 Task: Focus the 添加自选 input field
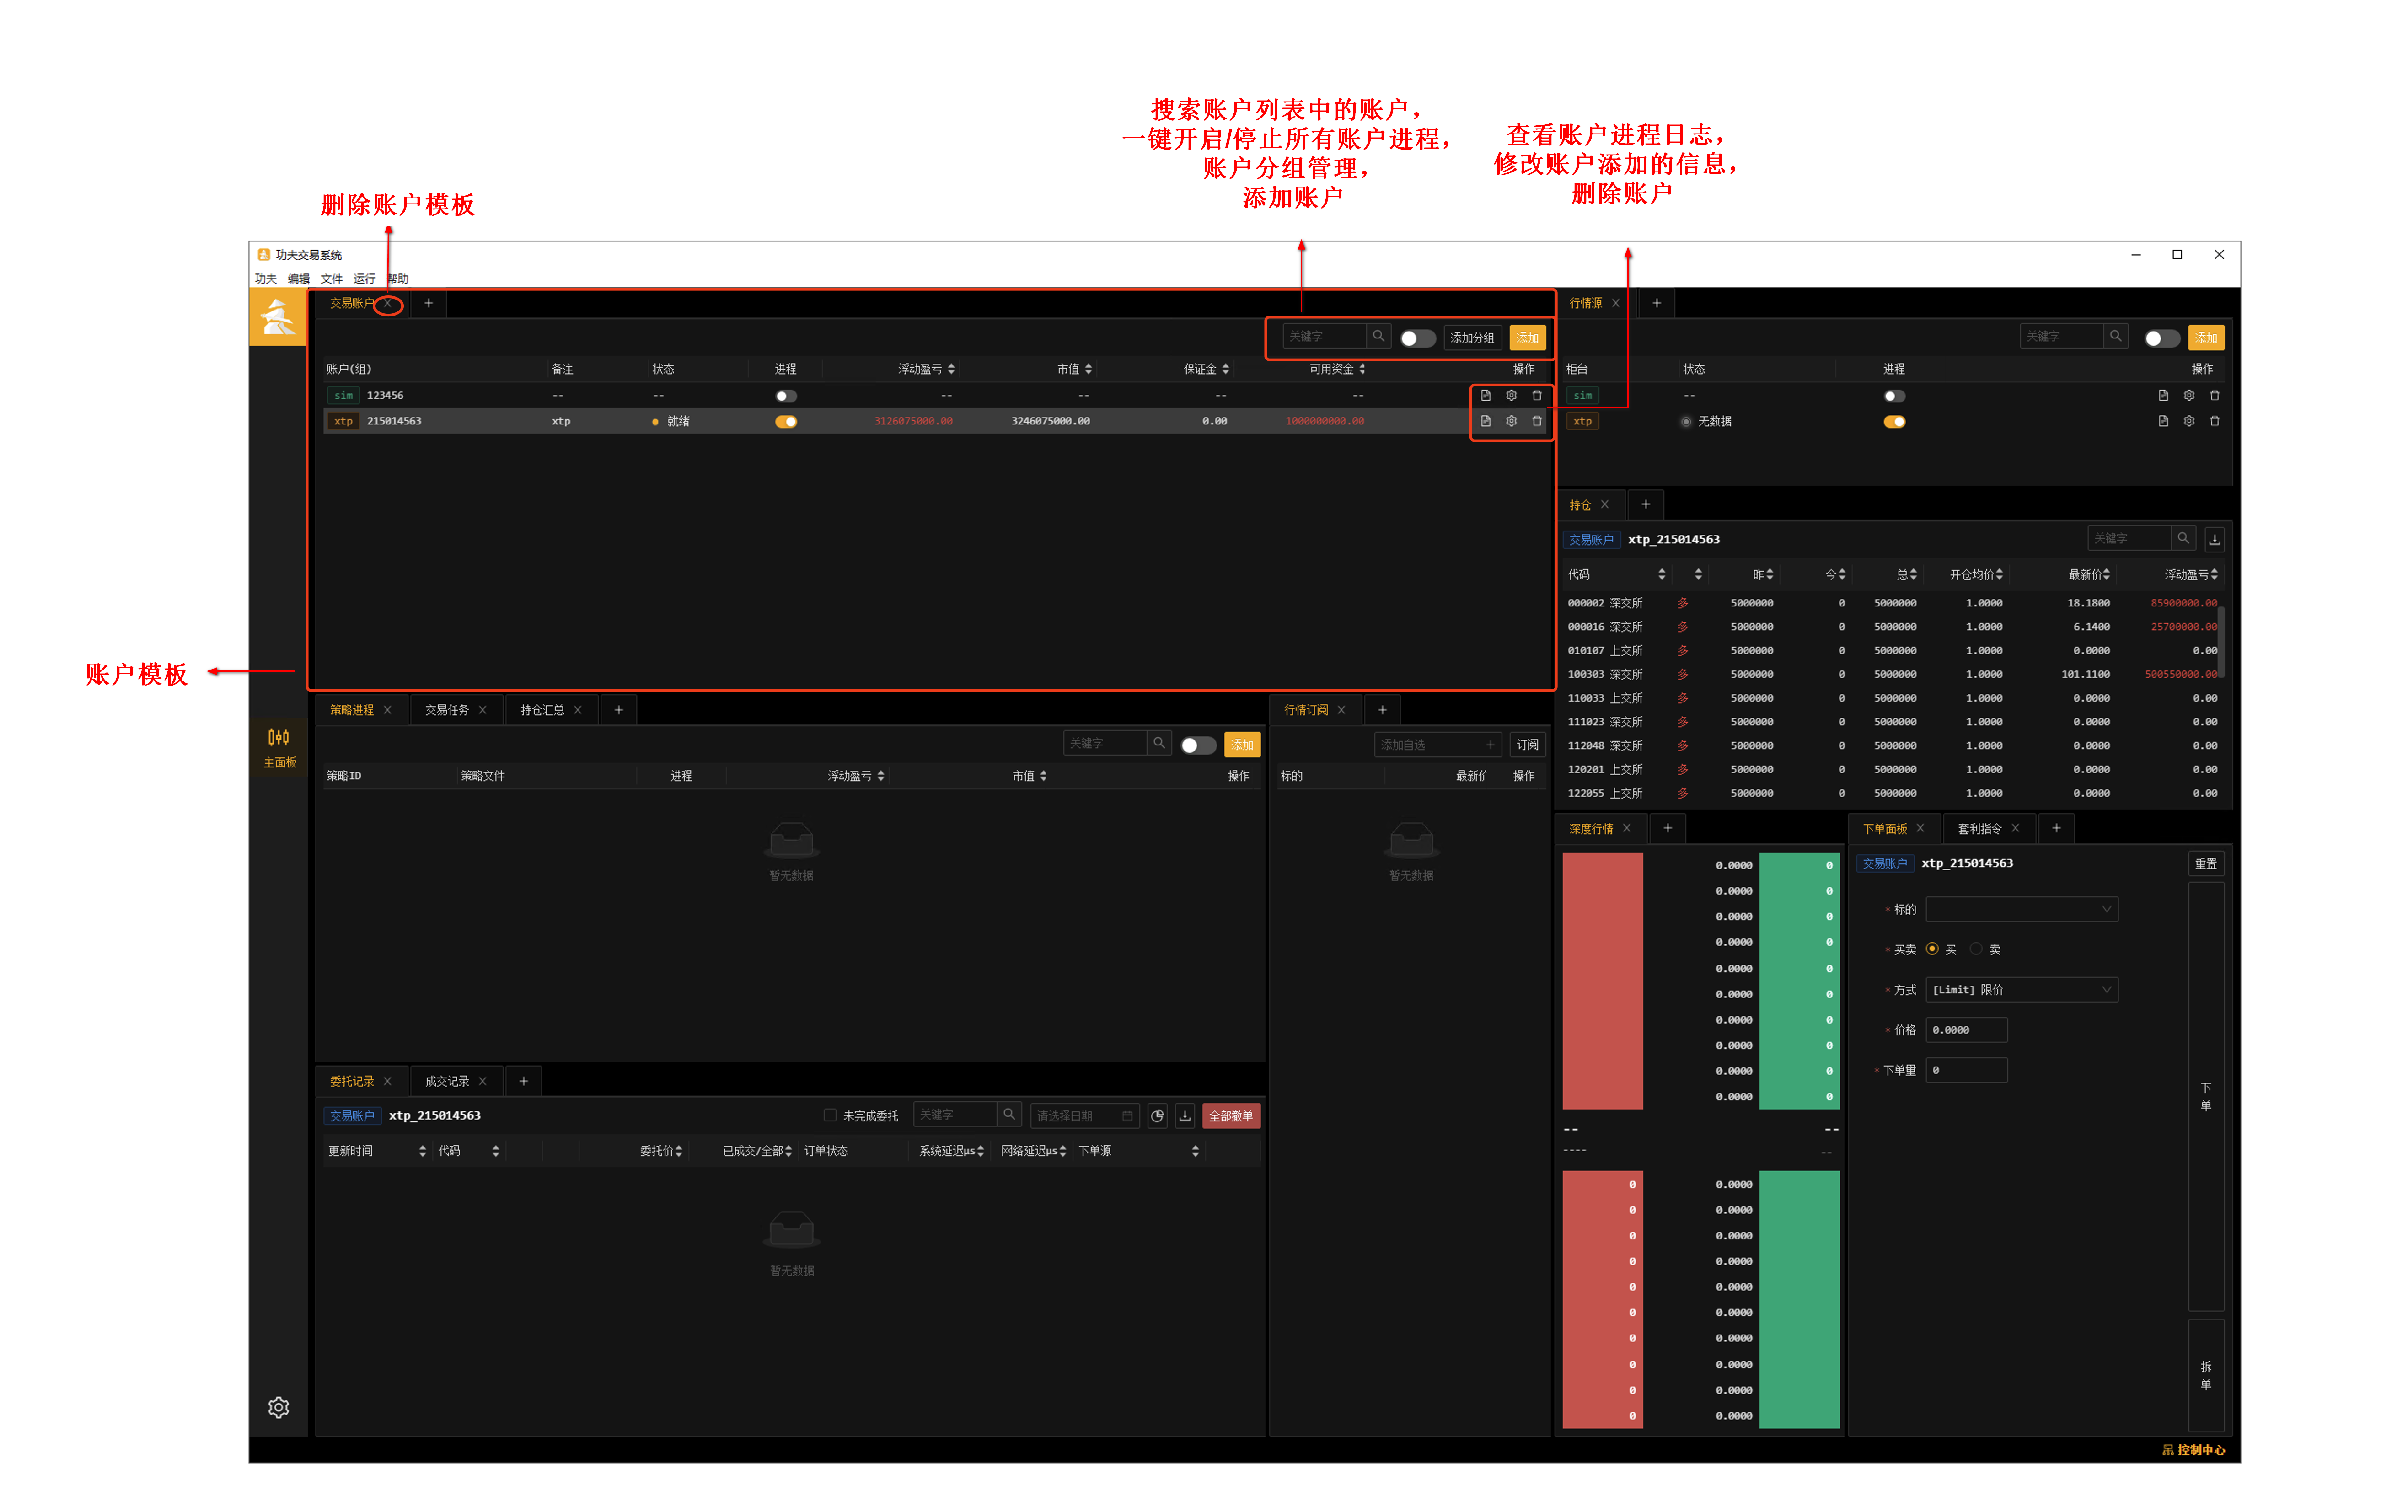(x=1438, y=746)
